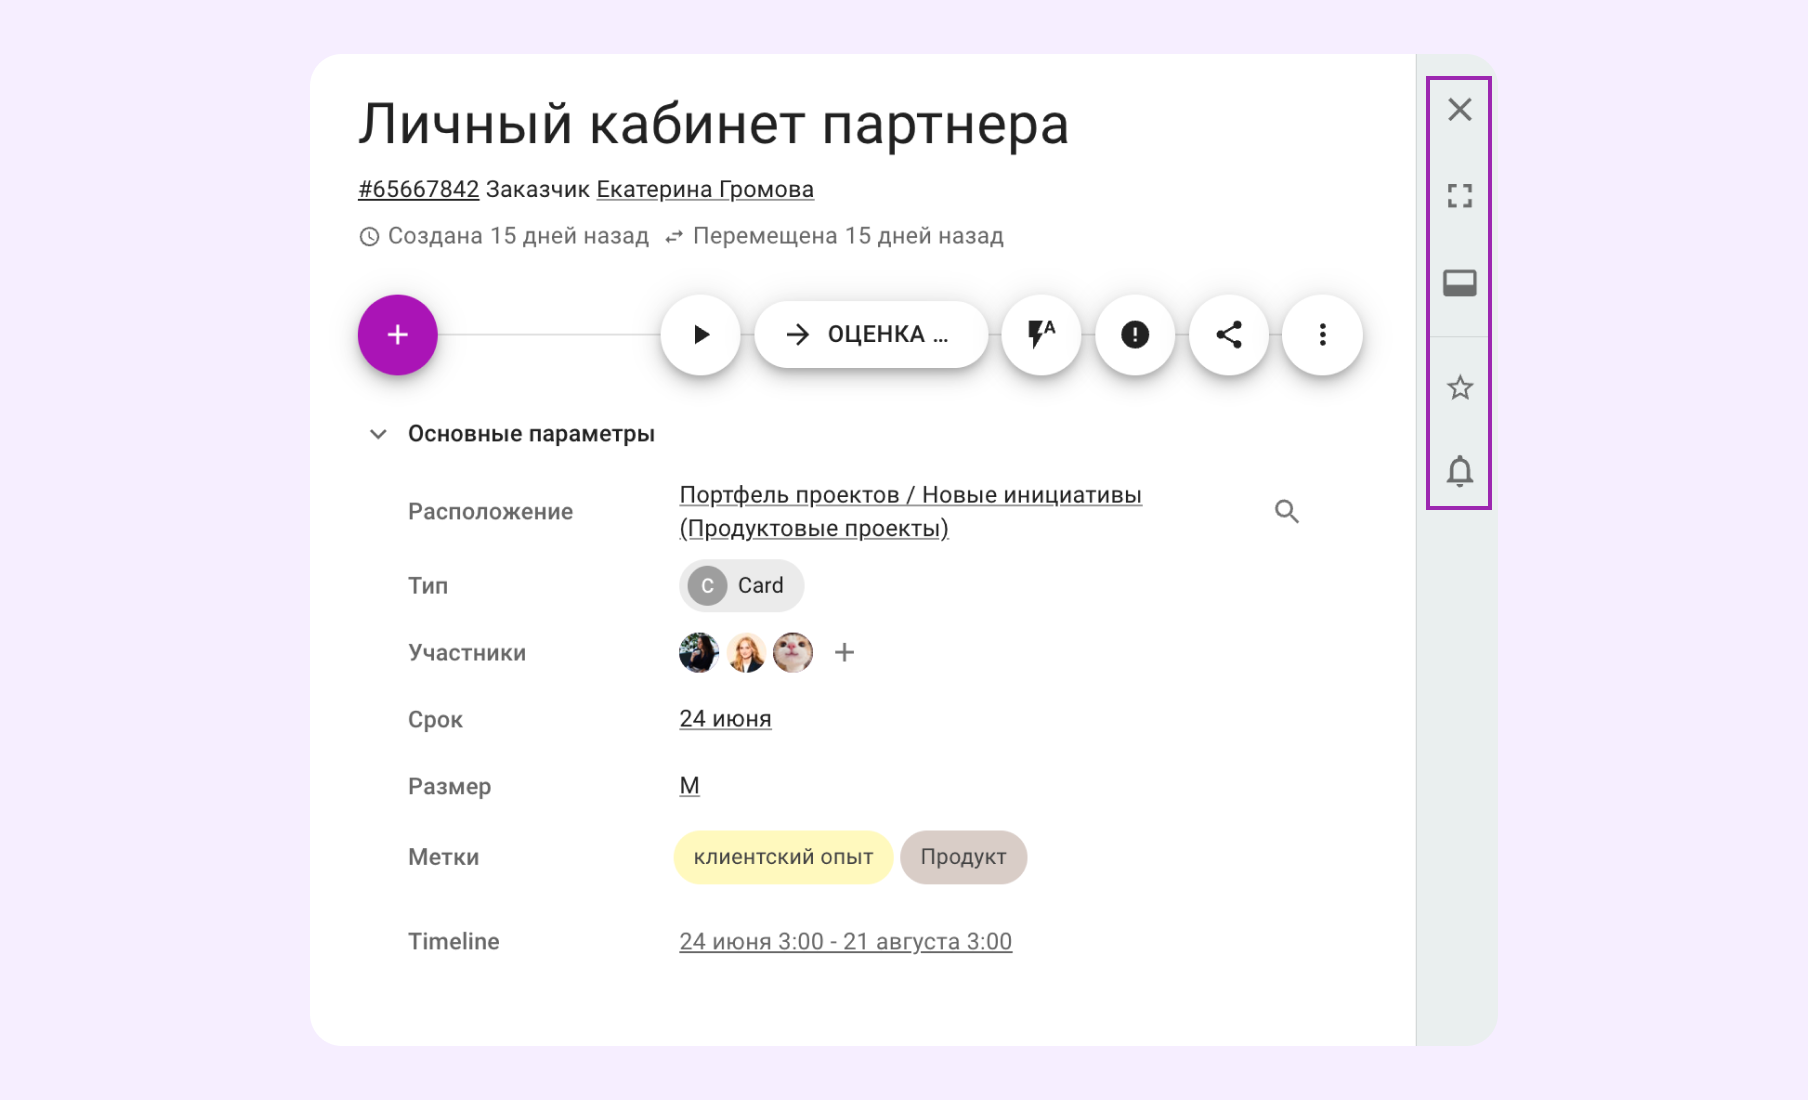Open card ID #65667842 link
Image resolution: width=1808 pixels, height=1100 pixels.
419,189
